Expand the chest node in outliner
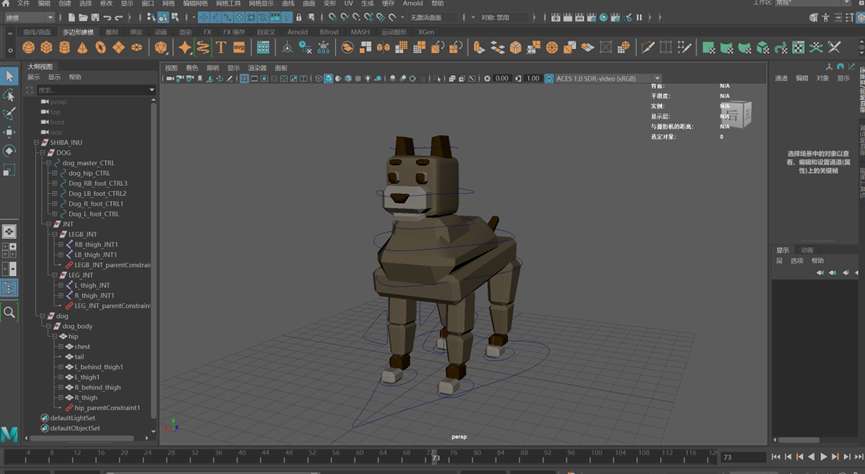The width and height of the screenshot is (865, 474). 61,347
